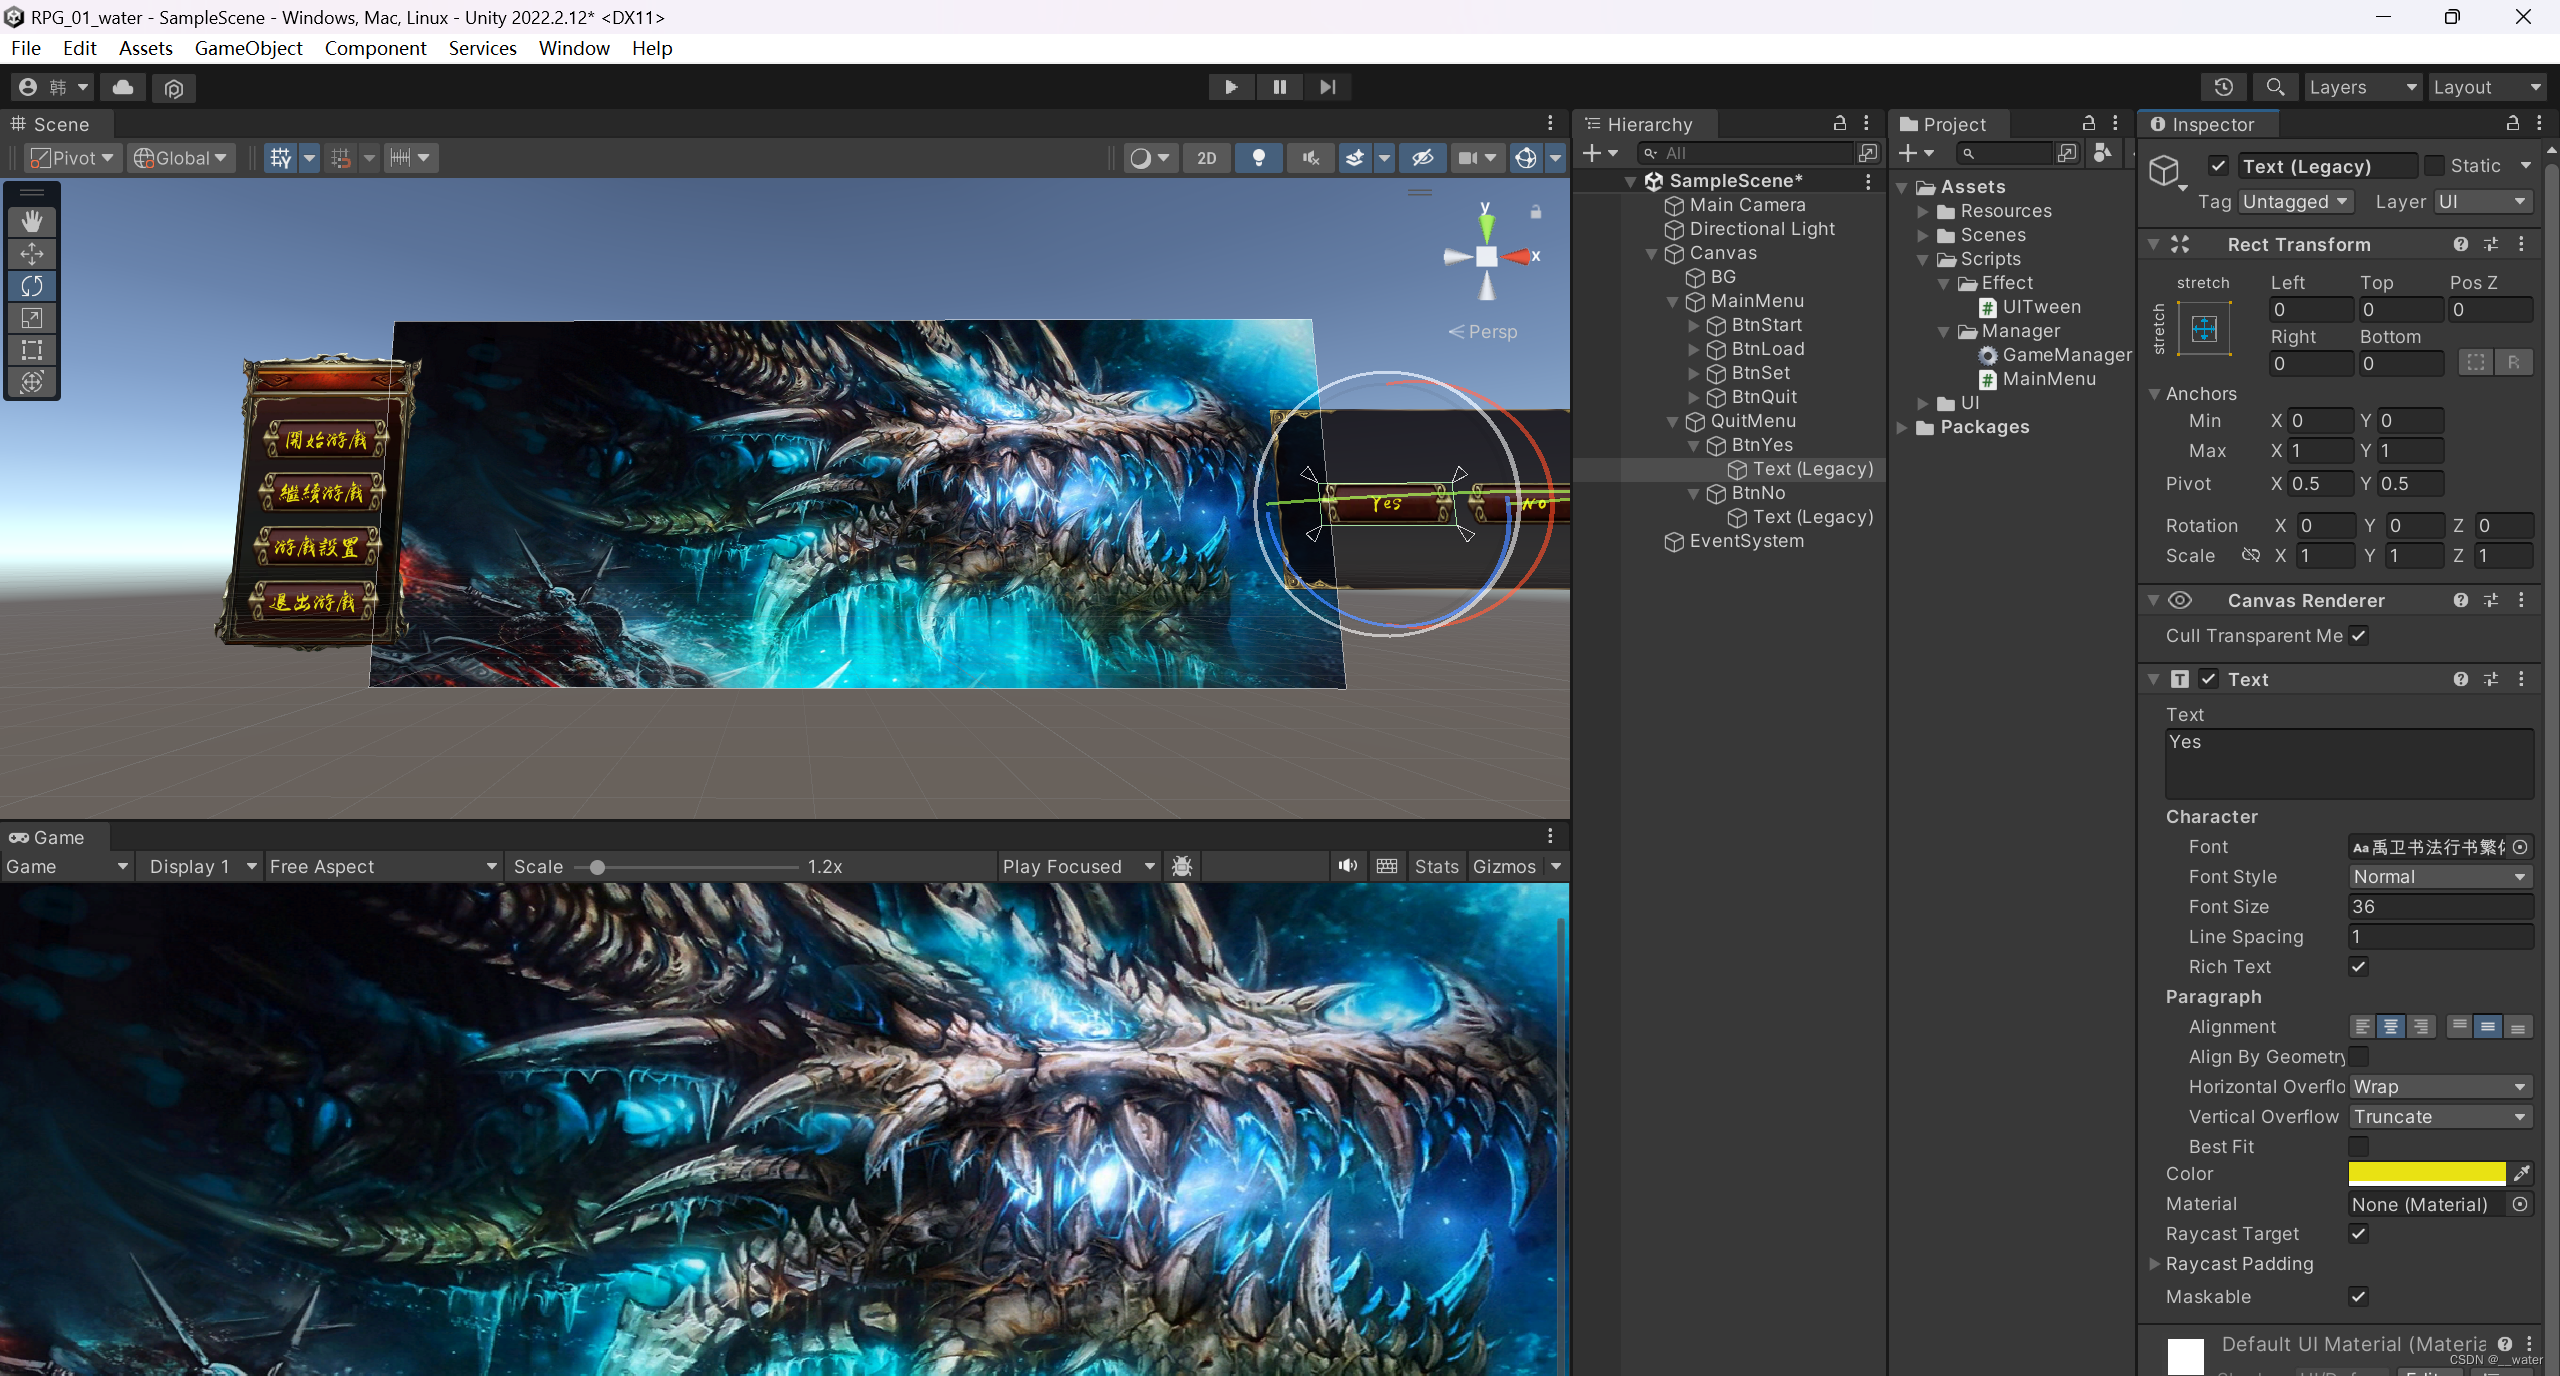Select the Move tool in Scene
2560x1376 pixels.
point(32,253)
